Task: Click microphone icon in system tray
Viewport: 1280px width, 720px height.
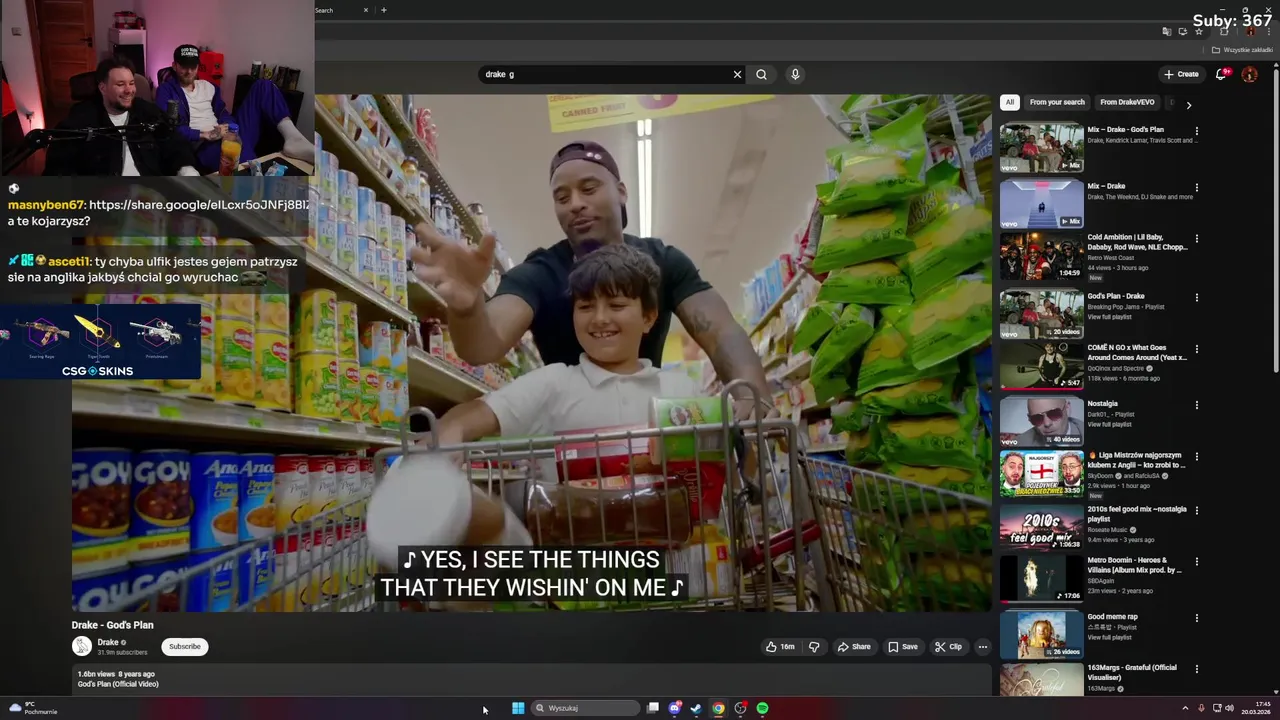Action: pos(1202,708)
